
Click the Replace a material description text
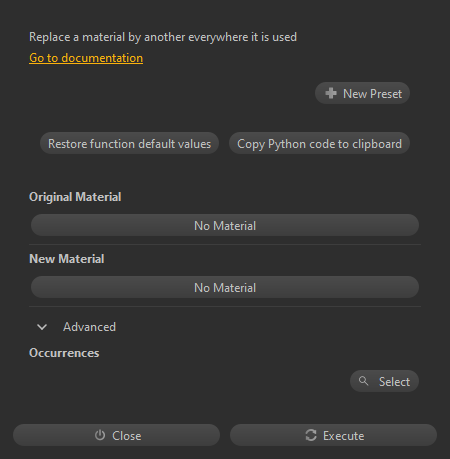[163, 37]
